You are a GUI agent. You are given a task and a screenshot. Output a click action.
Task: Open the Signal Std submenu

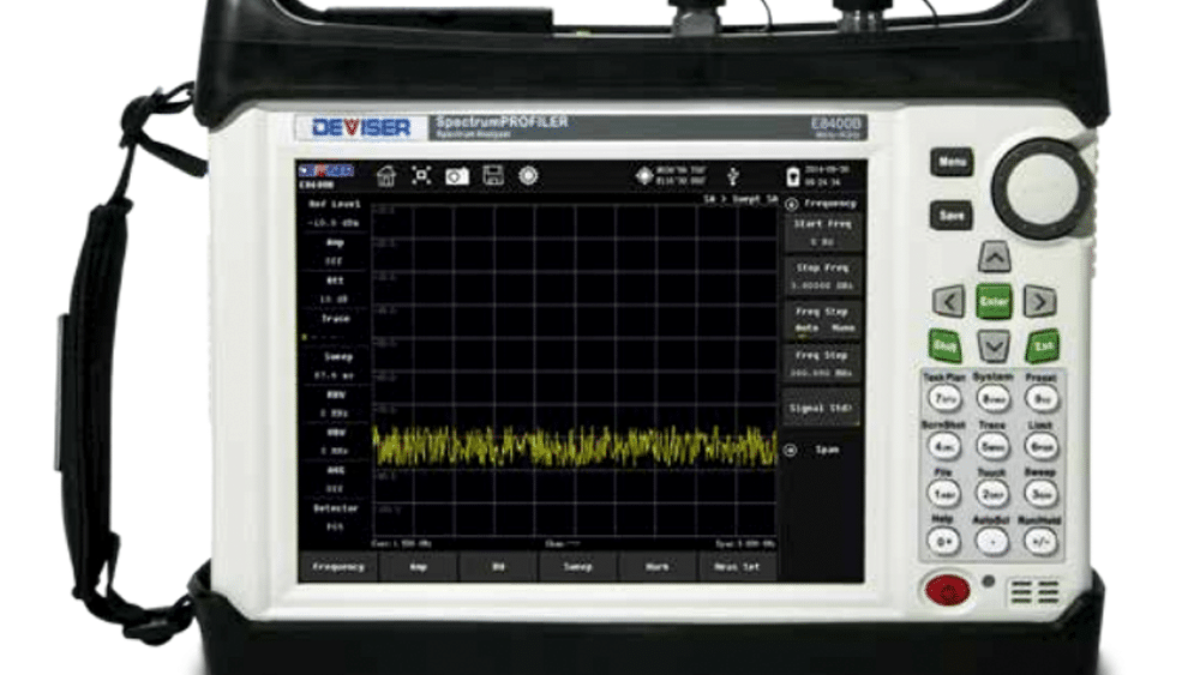click(x=821, y=408)
